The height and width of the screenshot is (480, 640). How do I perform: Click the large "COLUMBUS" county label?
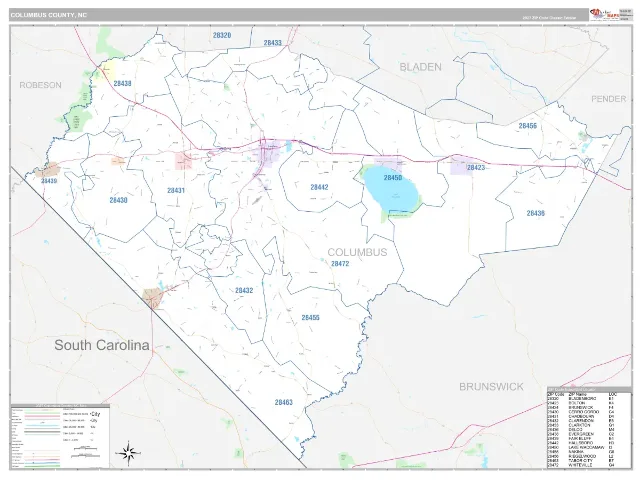(x=357, y=252)
